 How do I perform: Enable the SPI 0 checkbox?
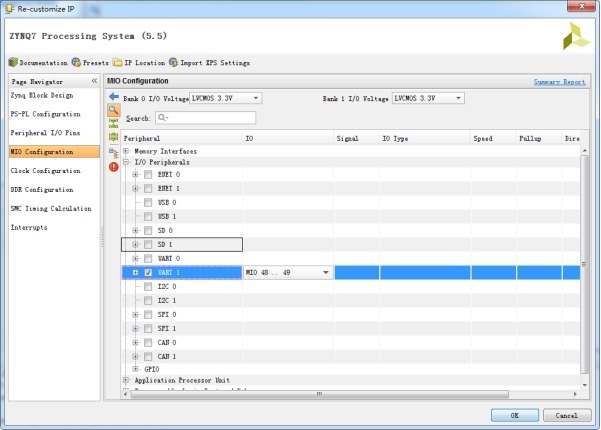click(148, 315)
